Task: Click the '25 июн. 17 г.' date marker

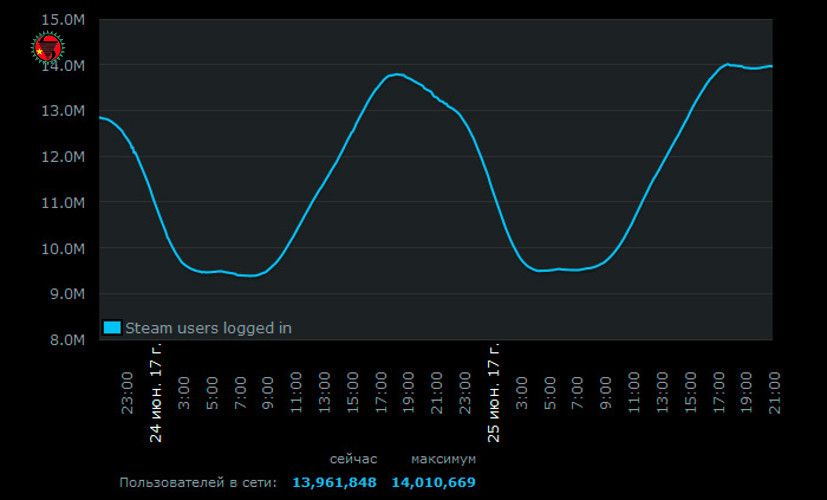Action: point(494,395)
